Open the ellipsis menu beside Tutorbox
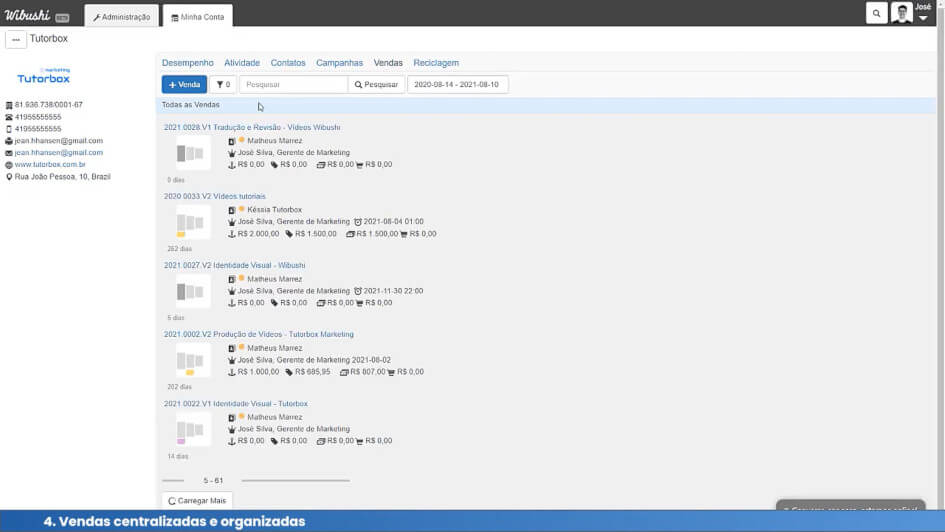 pos(16,39)
